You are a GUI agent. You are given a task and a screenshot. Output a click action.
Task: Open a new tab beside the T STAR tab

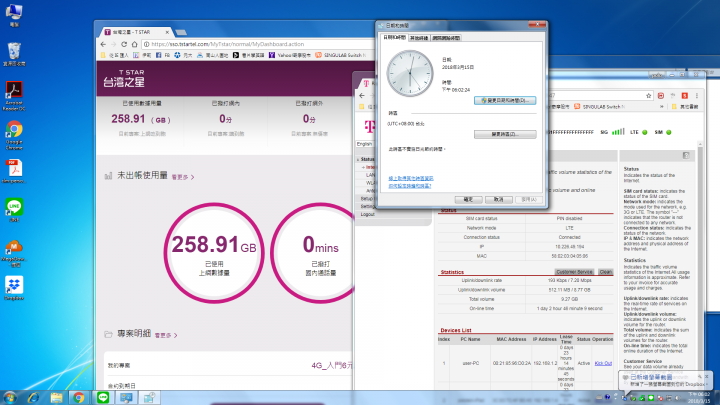181,32
